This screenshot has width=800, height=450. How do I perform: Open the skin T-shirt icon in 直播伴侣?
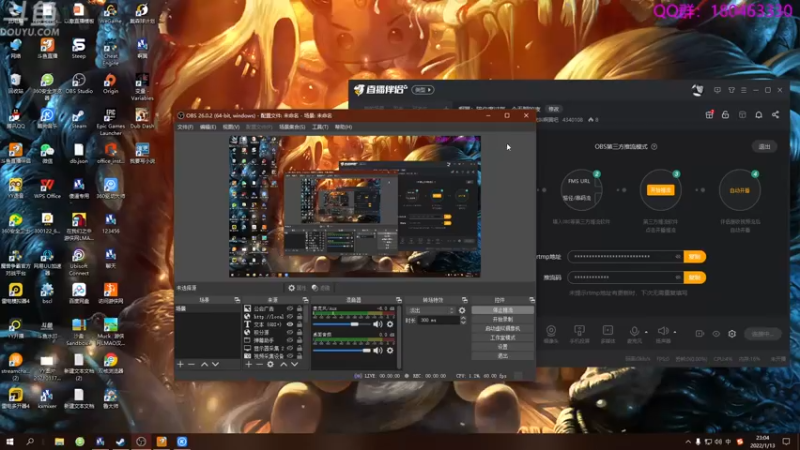coord(731,90)
